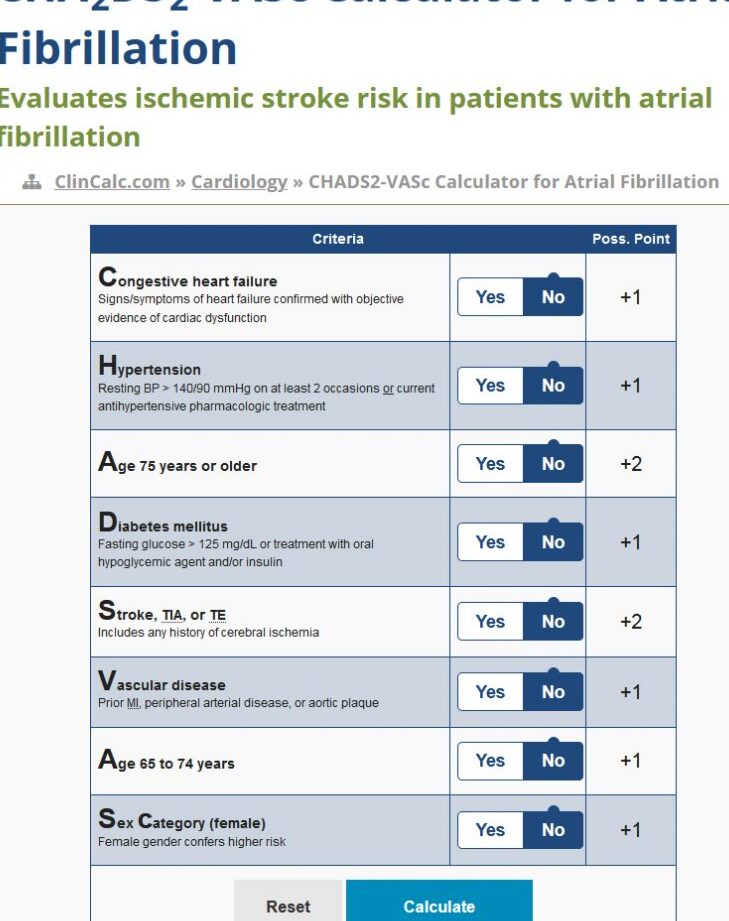Set Hypertension toggle to No
Viewport: 729px width, 921px height.
click(553, 385)
